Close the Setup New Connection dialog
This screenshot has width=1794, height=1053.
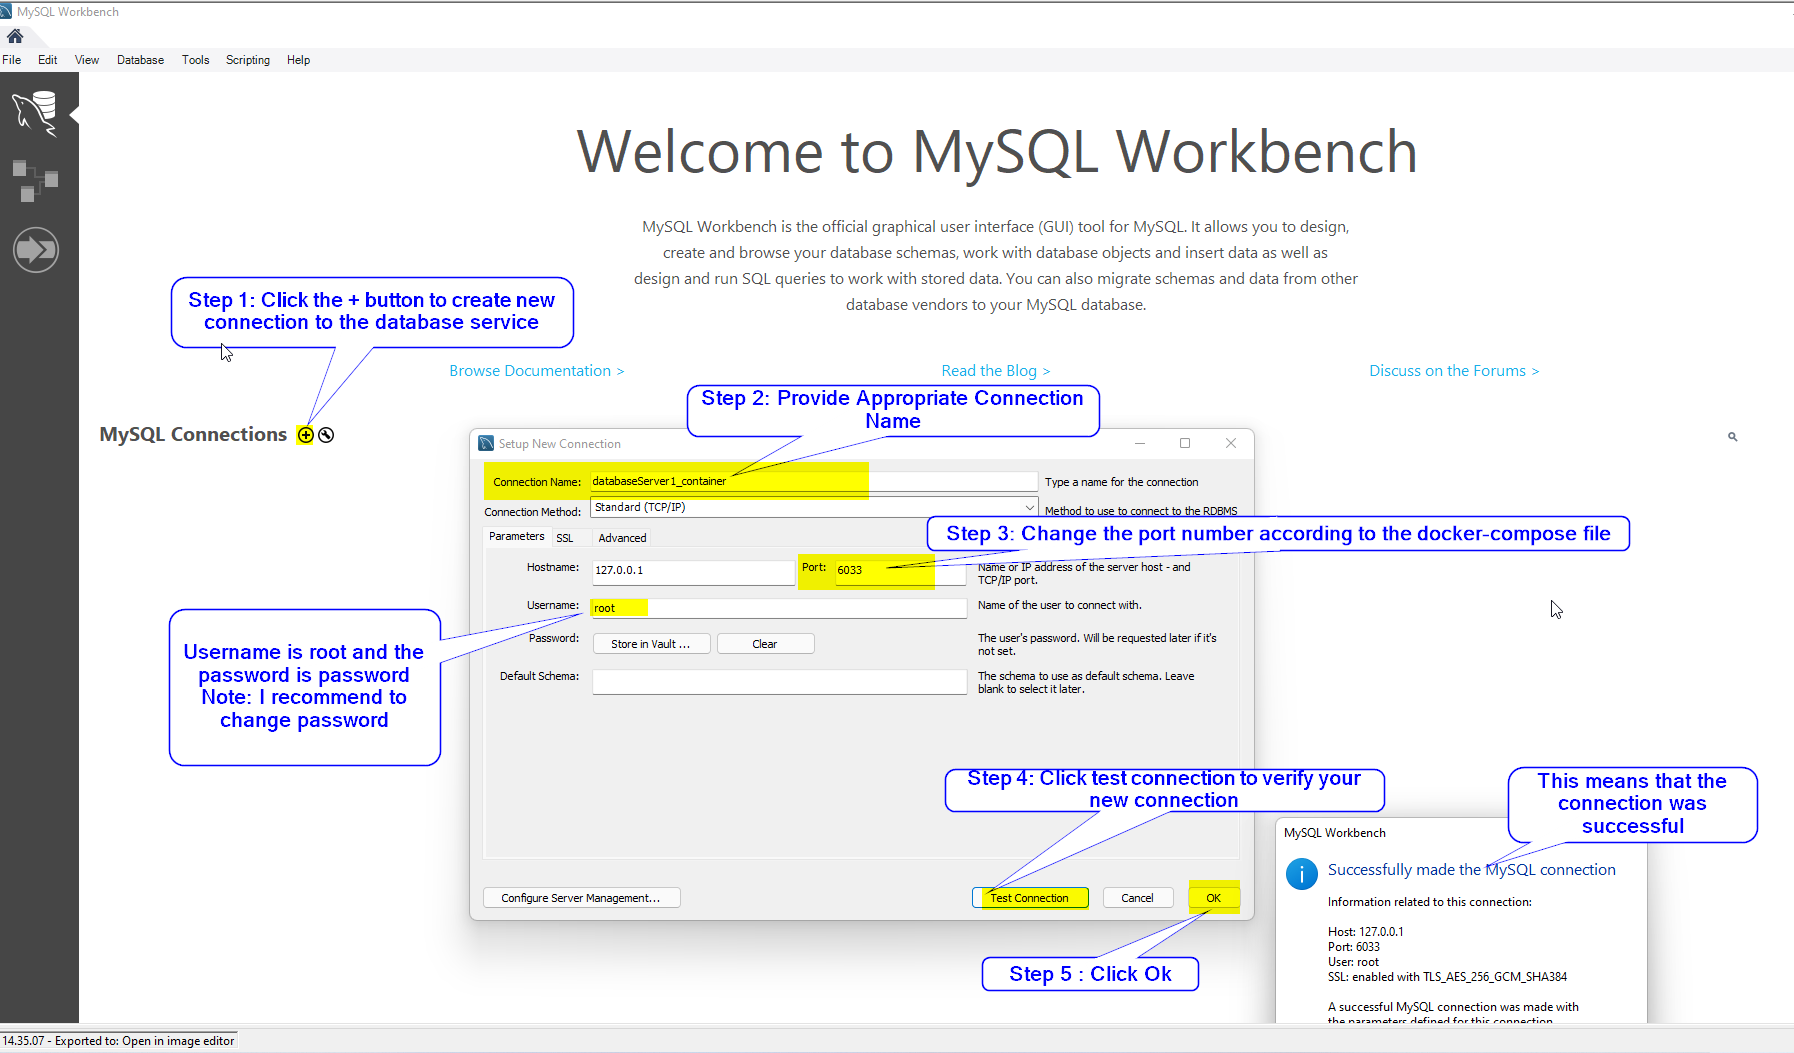[1231, 443]
